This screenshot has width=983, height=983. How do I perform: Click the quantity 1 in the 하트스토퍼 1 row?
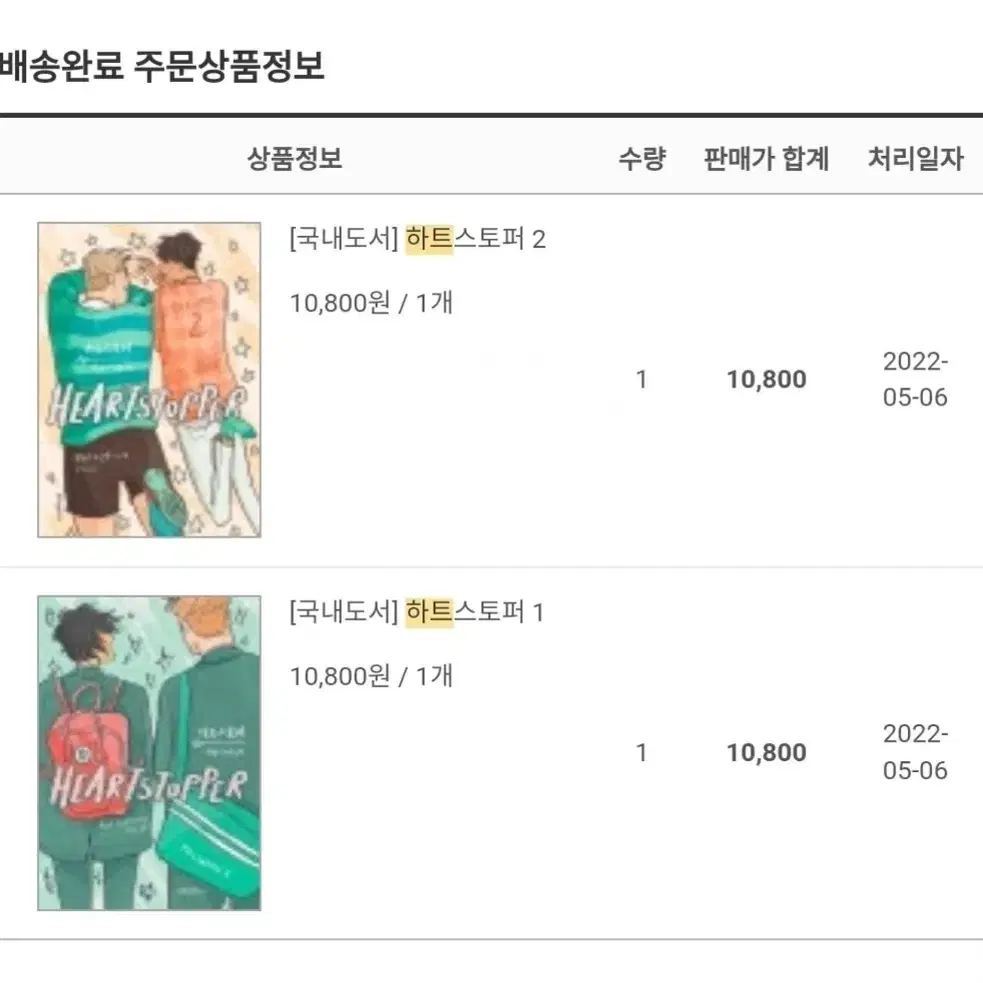[641, 752]
